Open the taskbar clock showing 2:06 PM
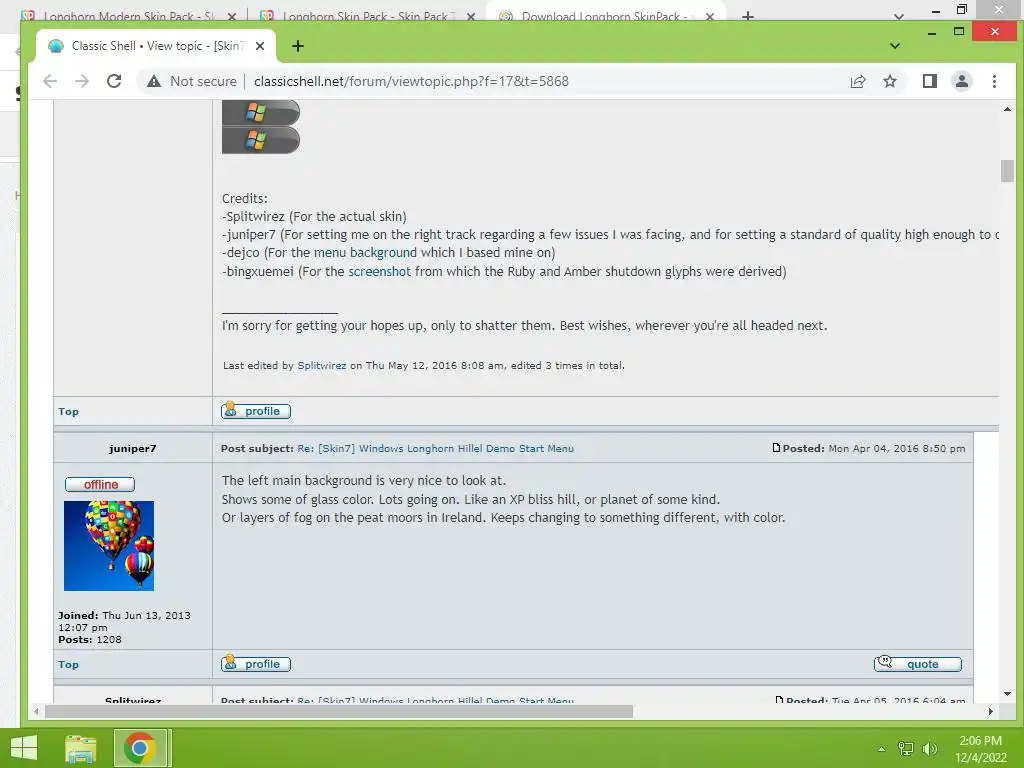The height and width of the screenshot is (768, 1024). tap(981, 749)
